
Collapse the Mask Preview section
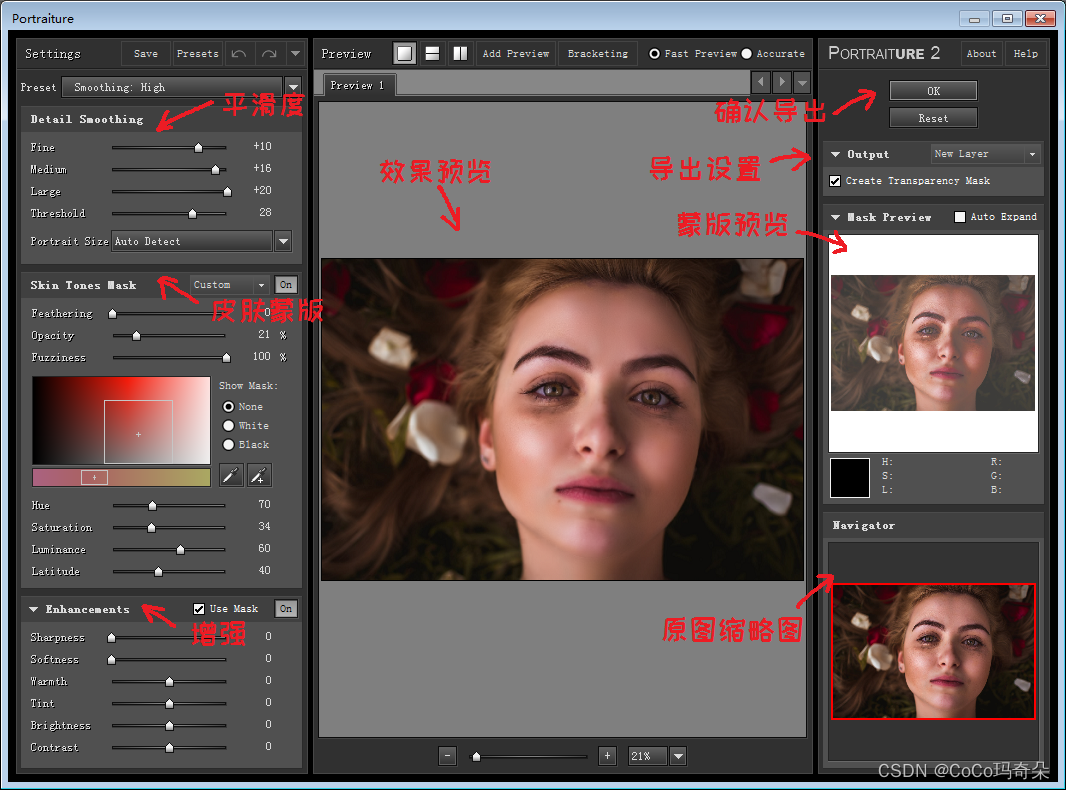point(836,218)
